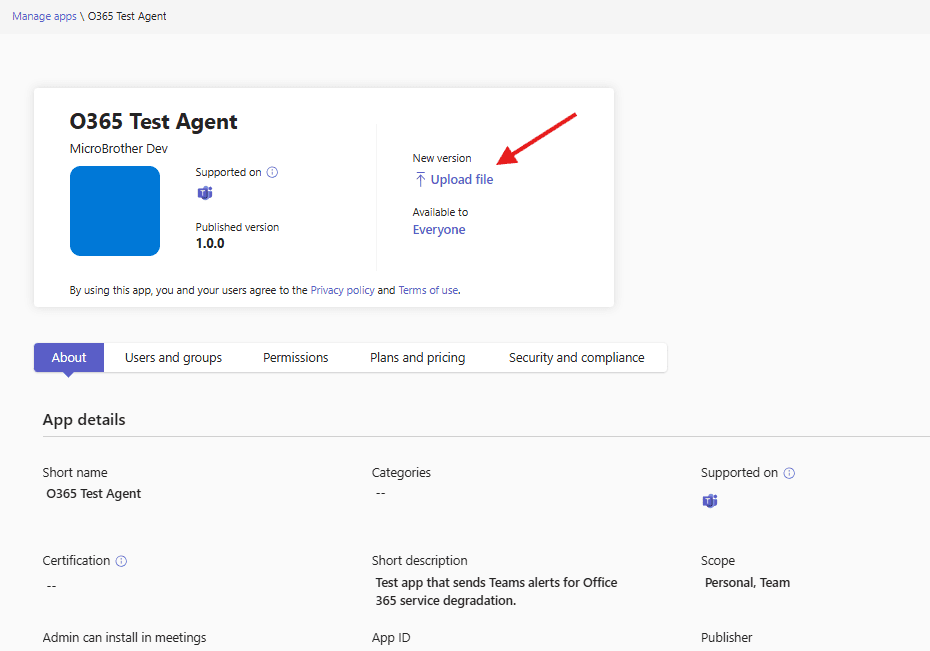Click the info icon beside Supported on in the app card
This screenshot has height=651, width=930.
click(x=272, y=172)
